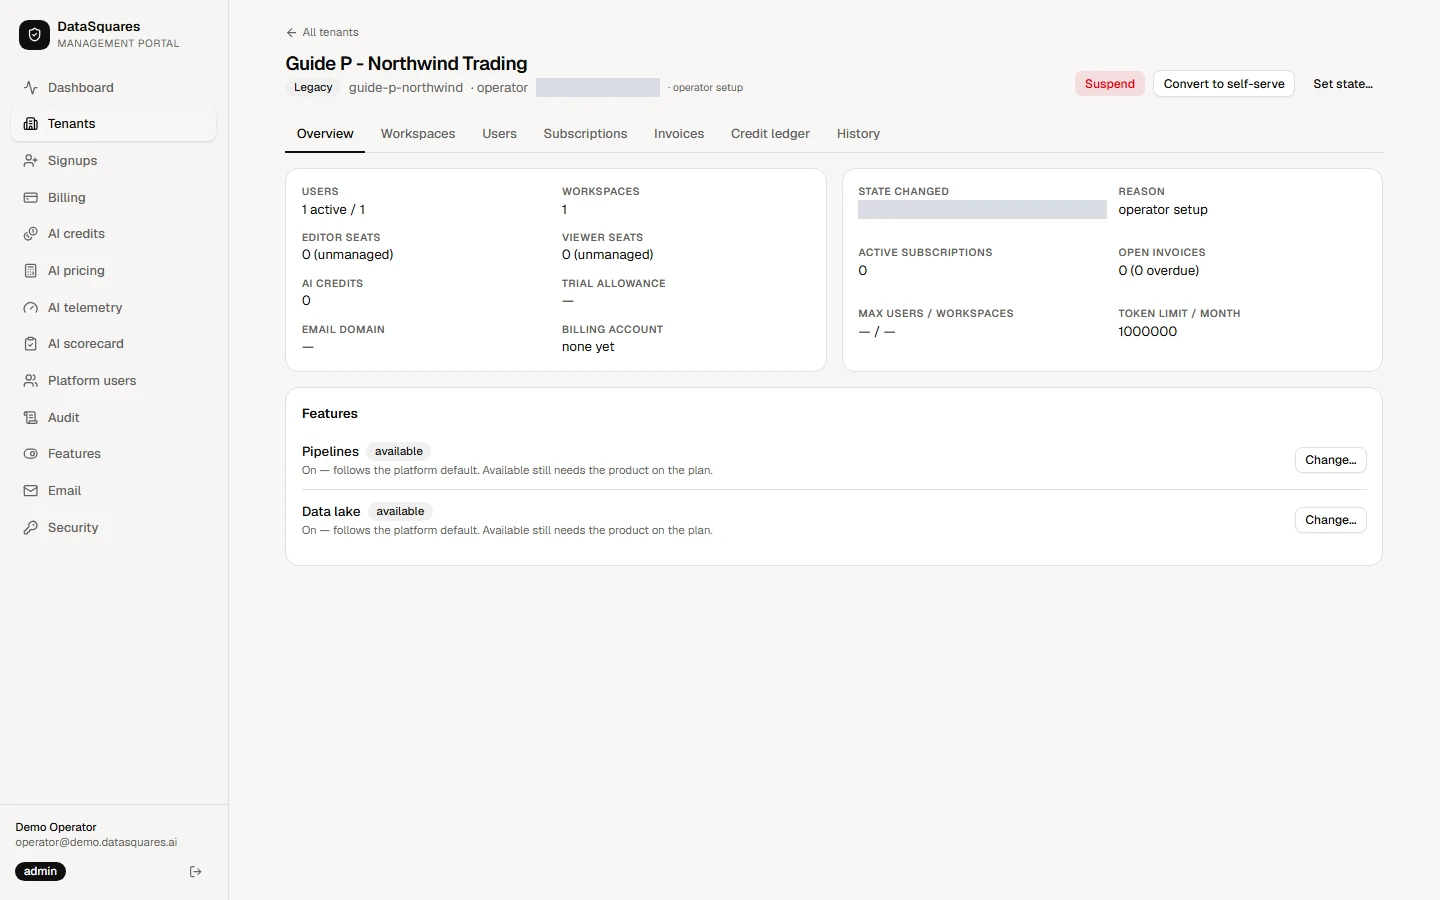The width and height of the screenshot is (1440, 900).
Task: Click the Tenants building icon
Action: [31, 124]
